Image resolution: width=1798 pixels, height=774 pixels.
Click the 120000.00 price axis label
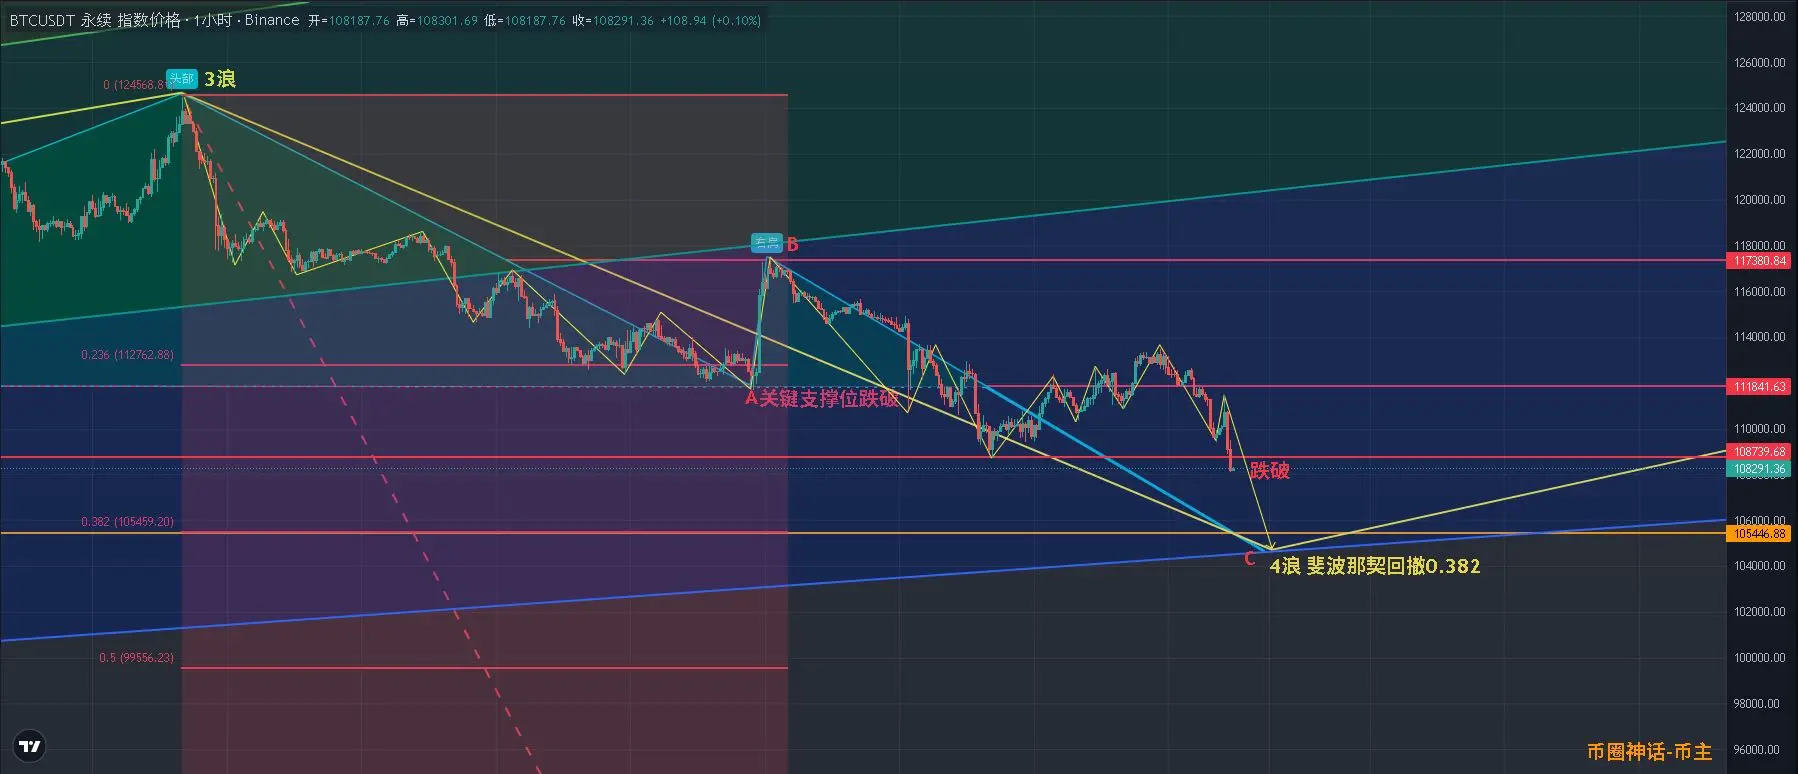(x=1759, y=200)
